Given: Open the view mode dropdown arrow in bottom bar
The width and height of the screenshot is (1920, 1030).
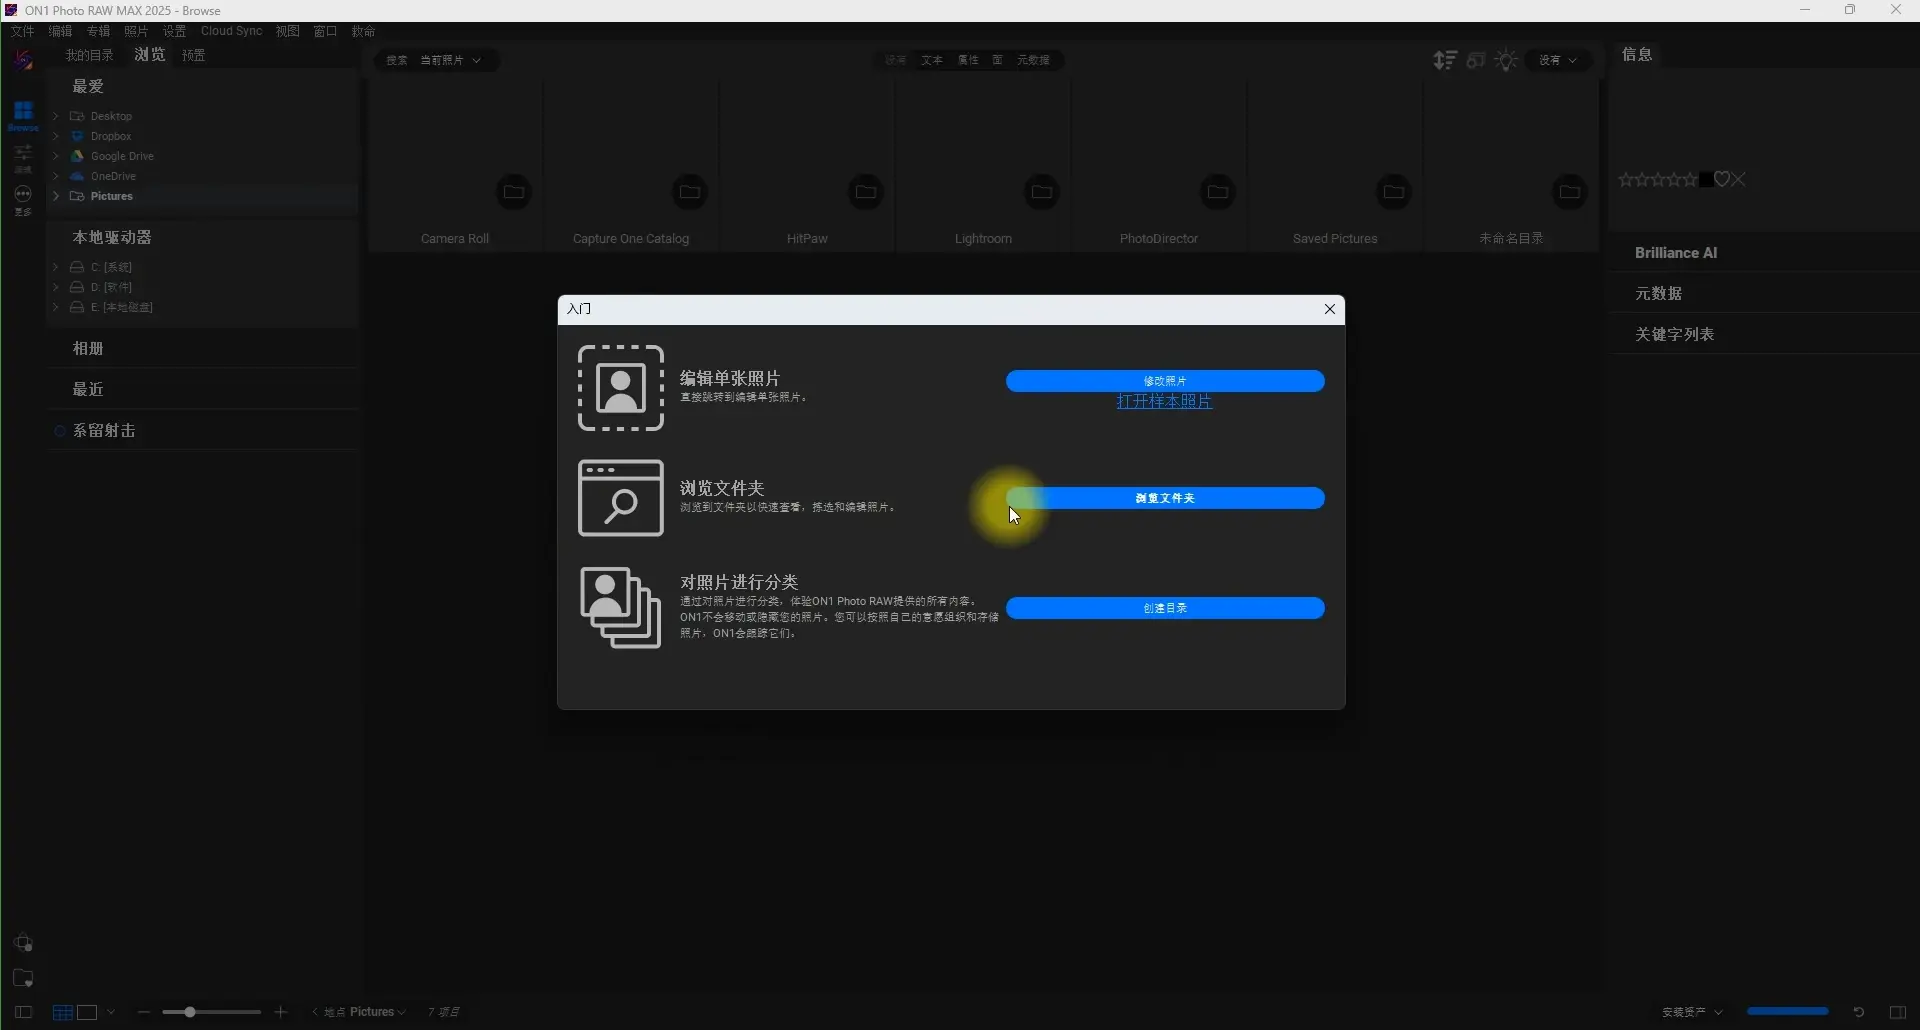Looking at the screenshot, I should click(x=110, y=1012).
